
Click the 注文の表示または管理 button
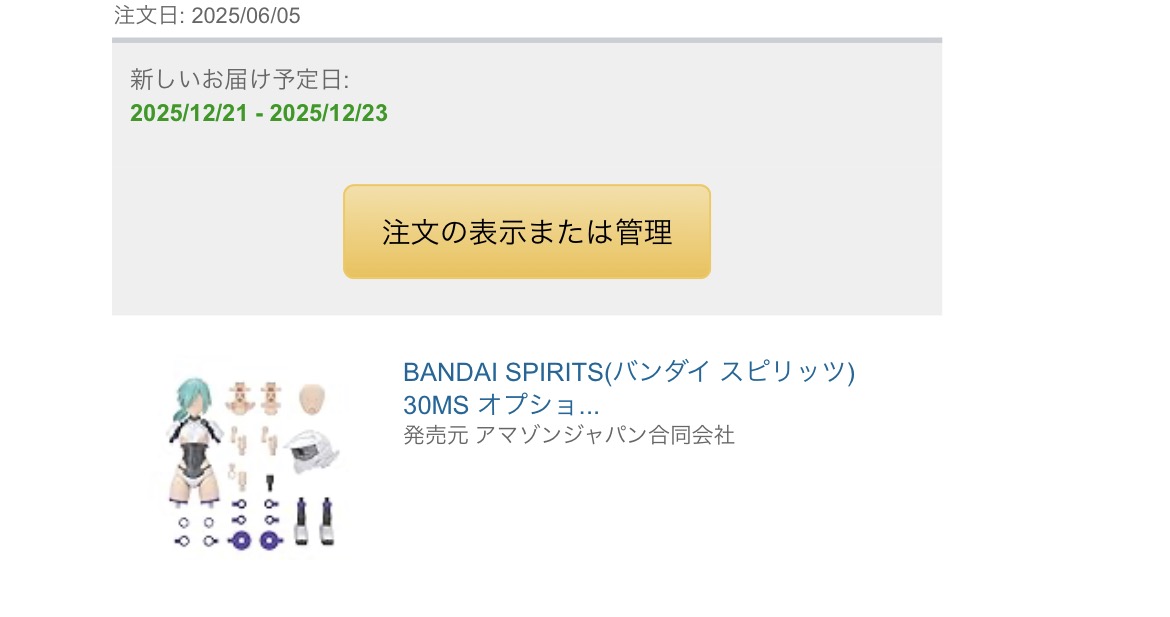(526, 232)
